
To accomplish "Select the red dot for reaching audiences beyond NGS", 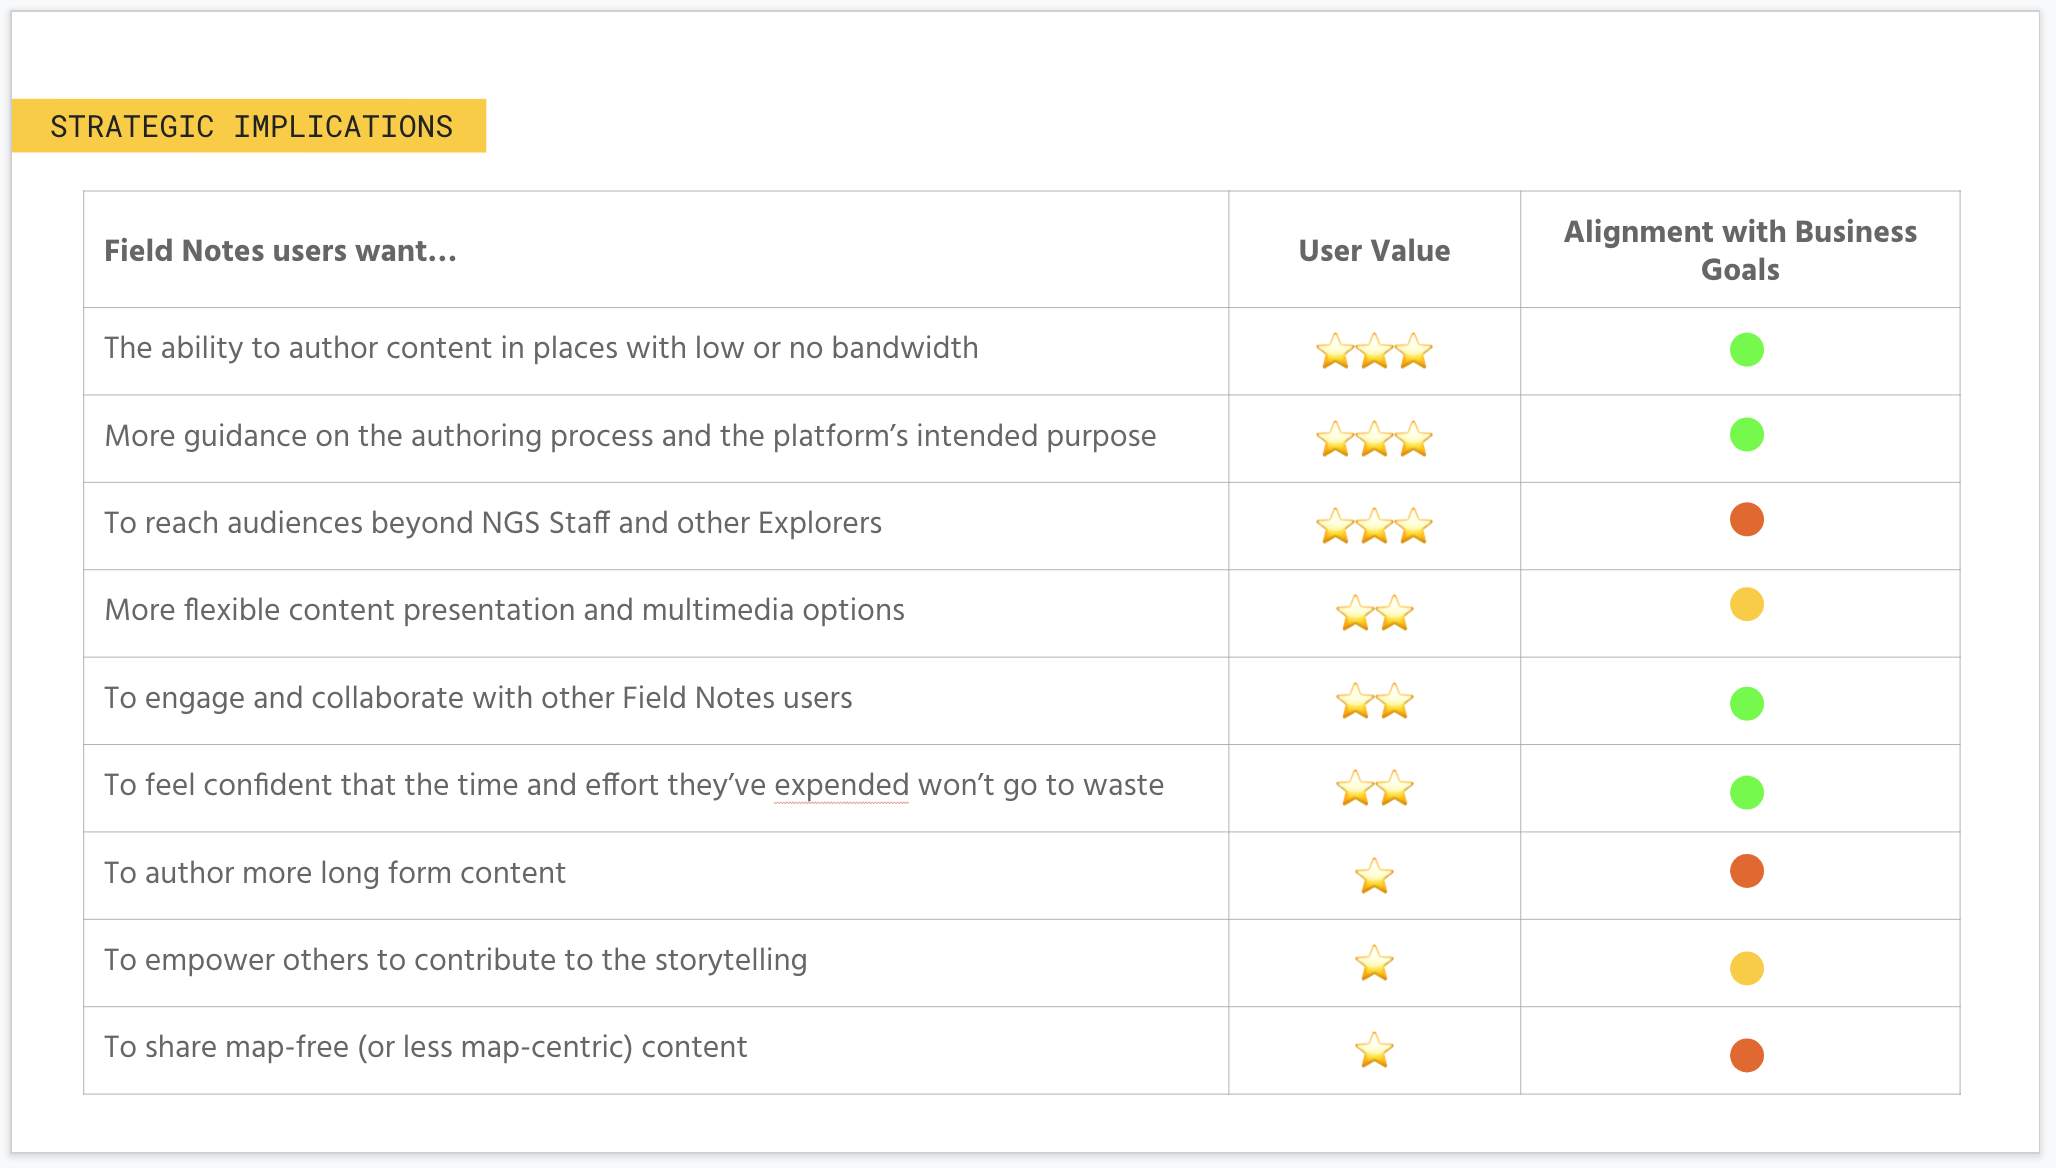I will (1746, 519).
